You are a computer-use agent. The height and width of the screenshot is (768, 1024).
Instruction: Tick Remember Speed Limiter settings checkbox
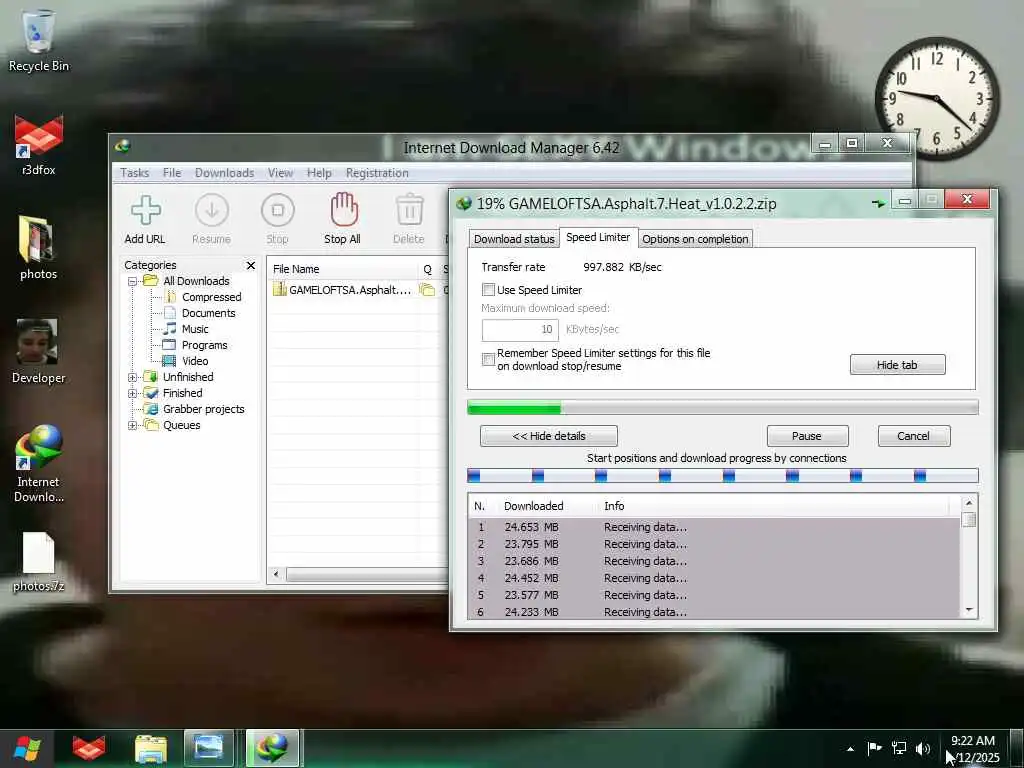(x=488, y=359)
